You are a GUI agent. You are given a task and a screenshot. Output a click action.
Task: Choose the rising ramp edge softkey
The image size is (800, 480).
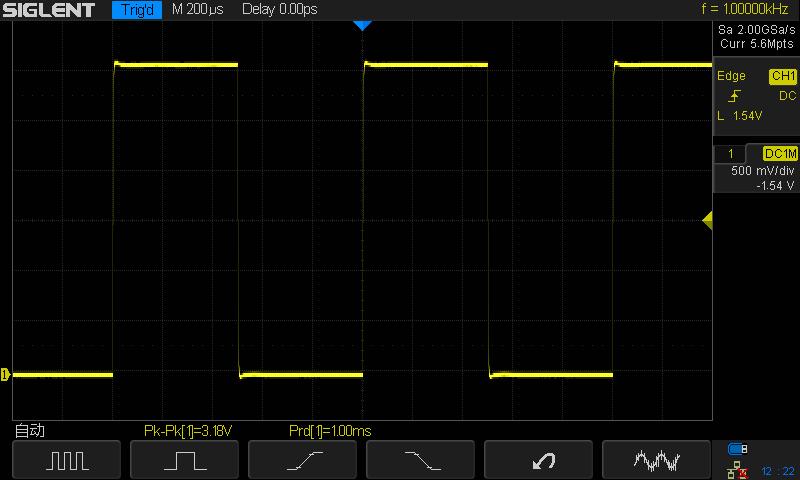click(x=303, y=460)
